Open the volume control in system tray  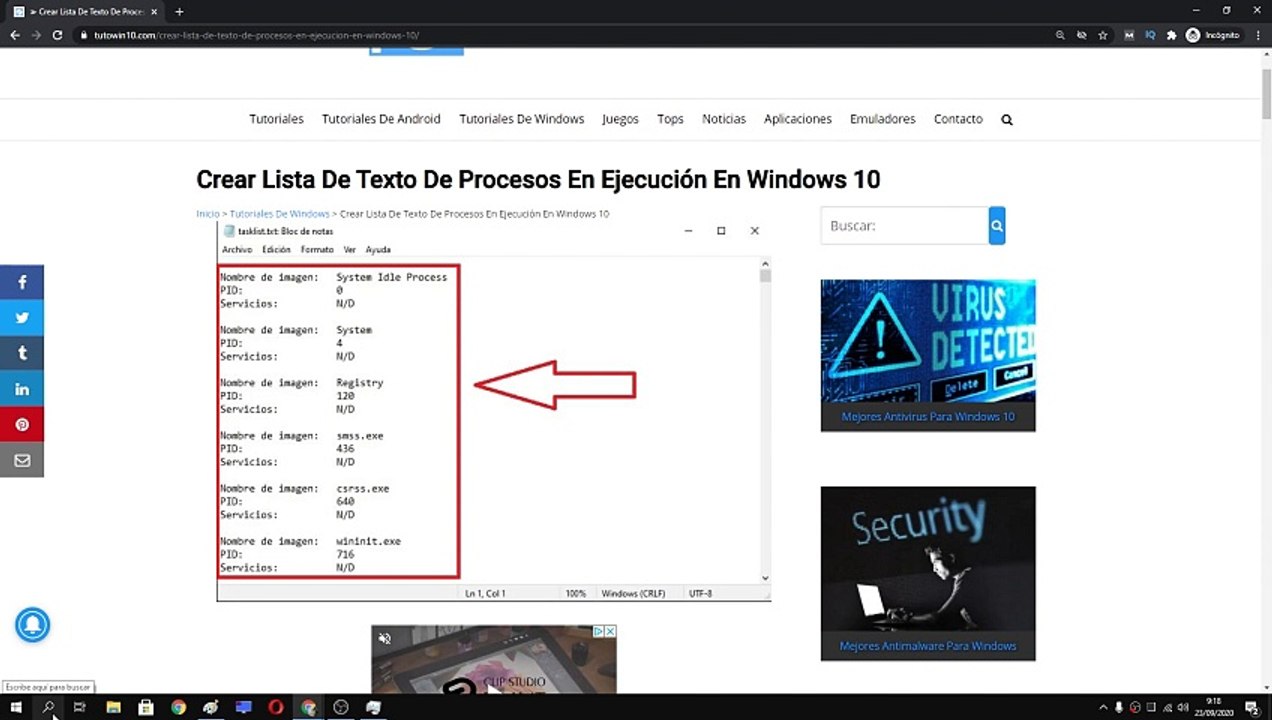pos(1185,707)
